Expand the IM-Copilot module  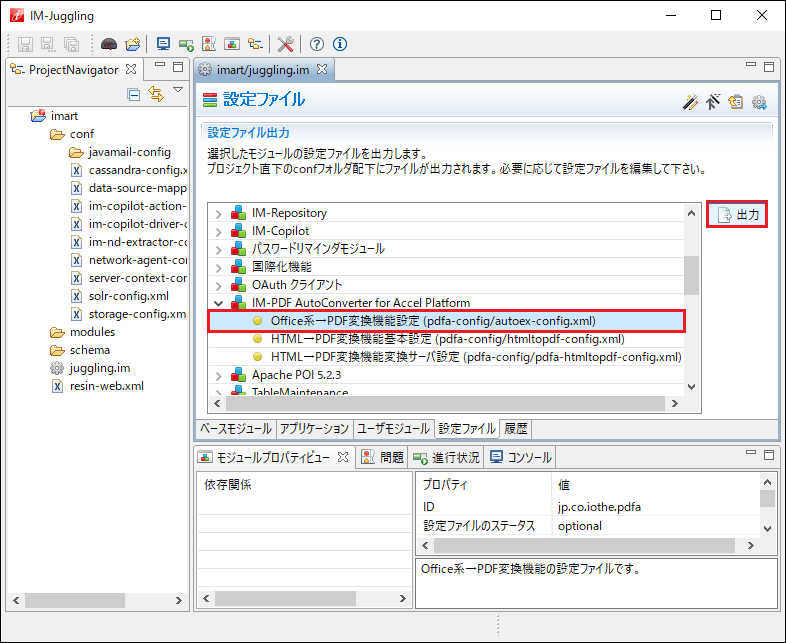218,232
